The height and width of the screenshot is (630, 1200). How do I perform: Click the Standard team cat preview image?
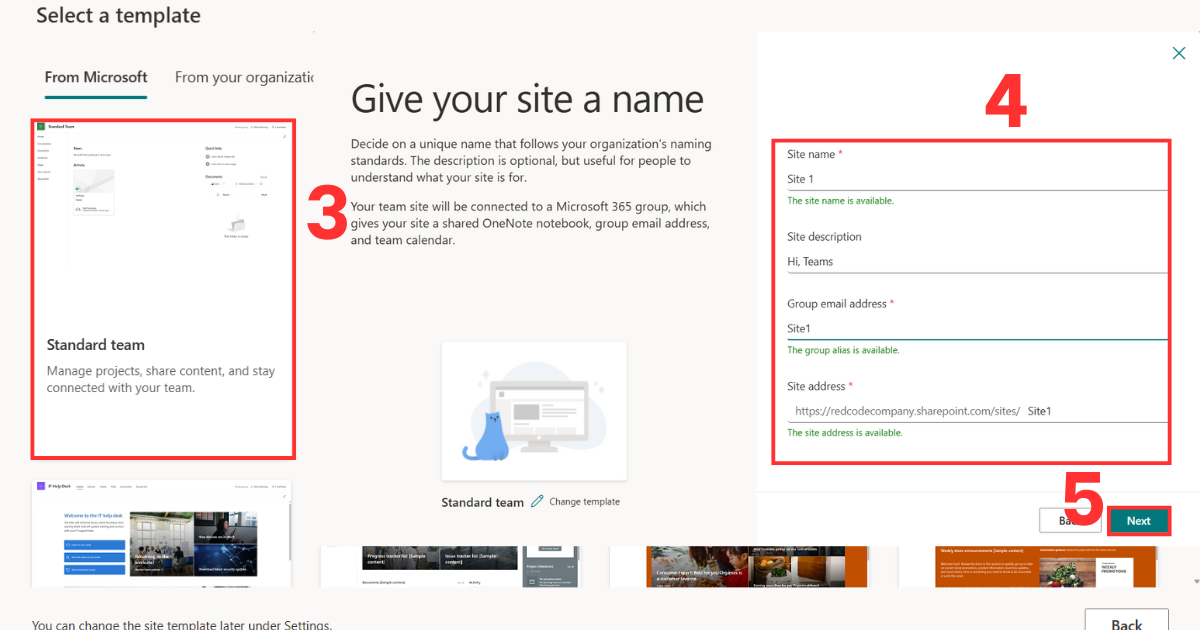534,410
